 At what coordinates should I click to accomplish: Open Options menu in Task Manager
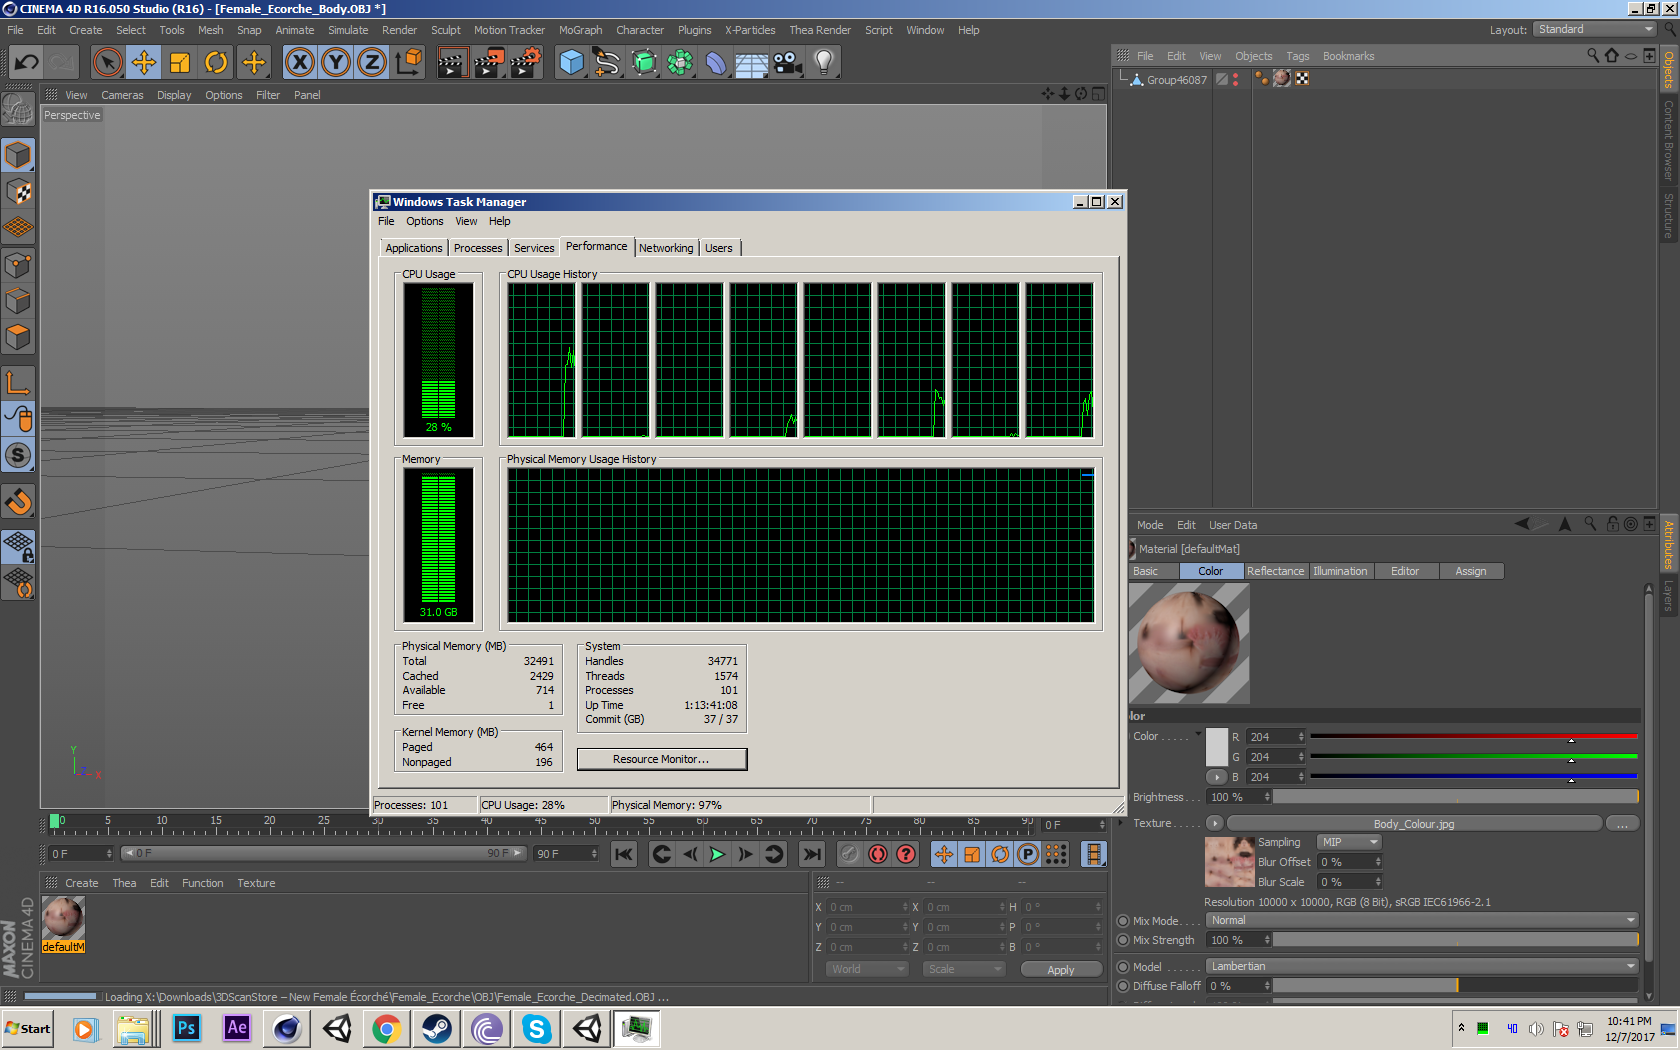coord(424,221)
